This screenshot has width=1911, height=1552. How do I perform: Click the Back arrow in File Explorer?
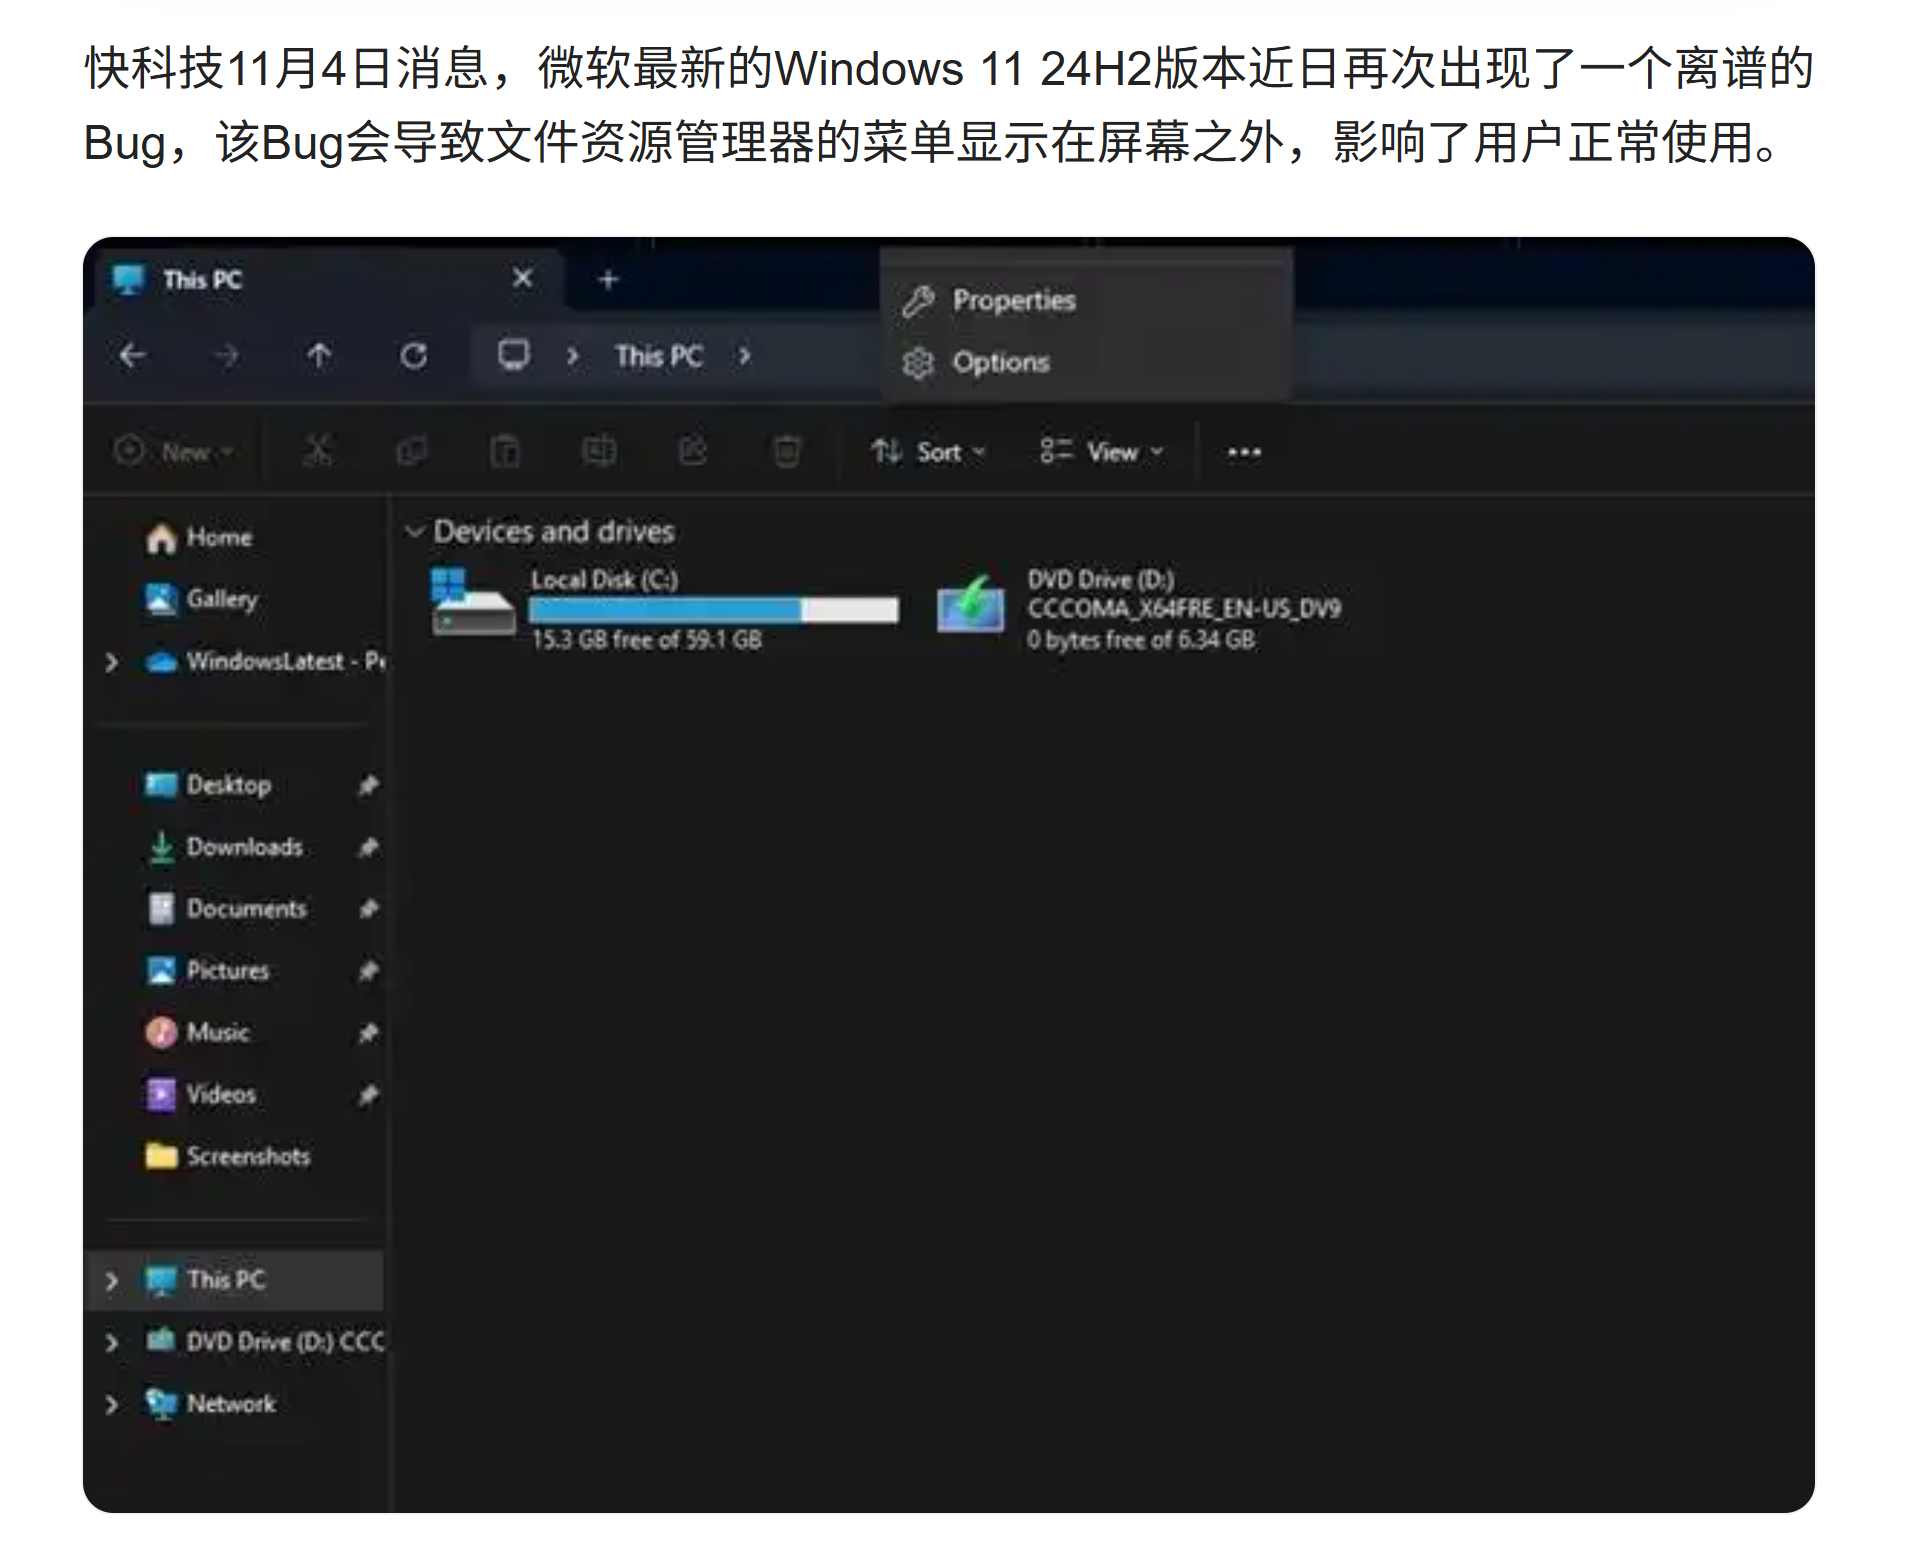point(133,355)
